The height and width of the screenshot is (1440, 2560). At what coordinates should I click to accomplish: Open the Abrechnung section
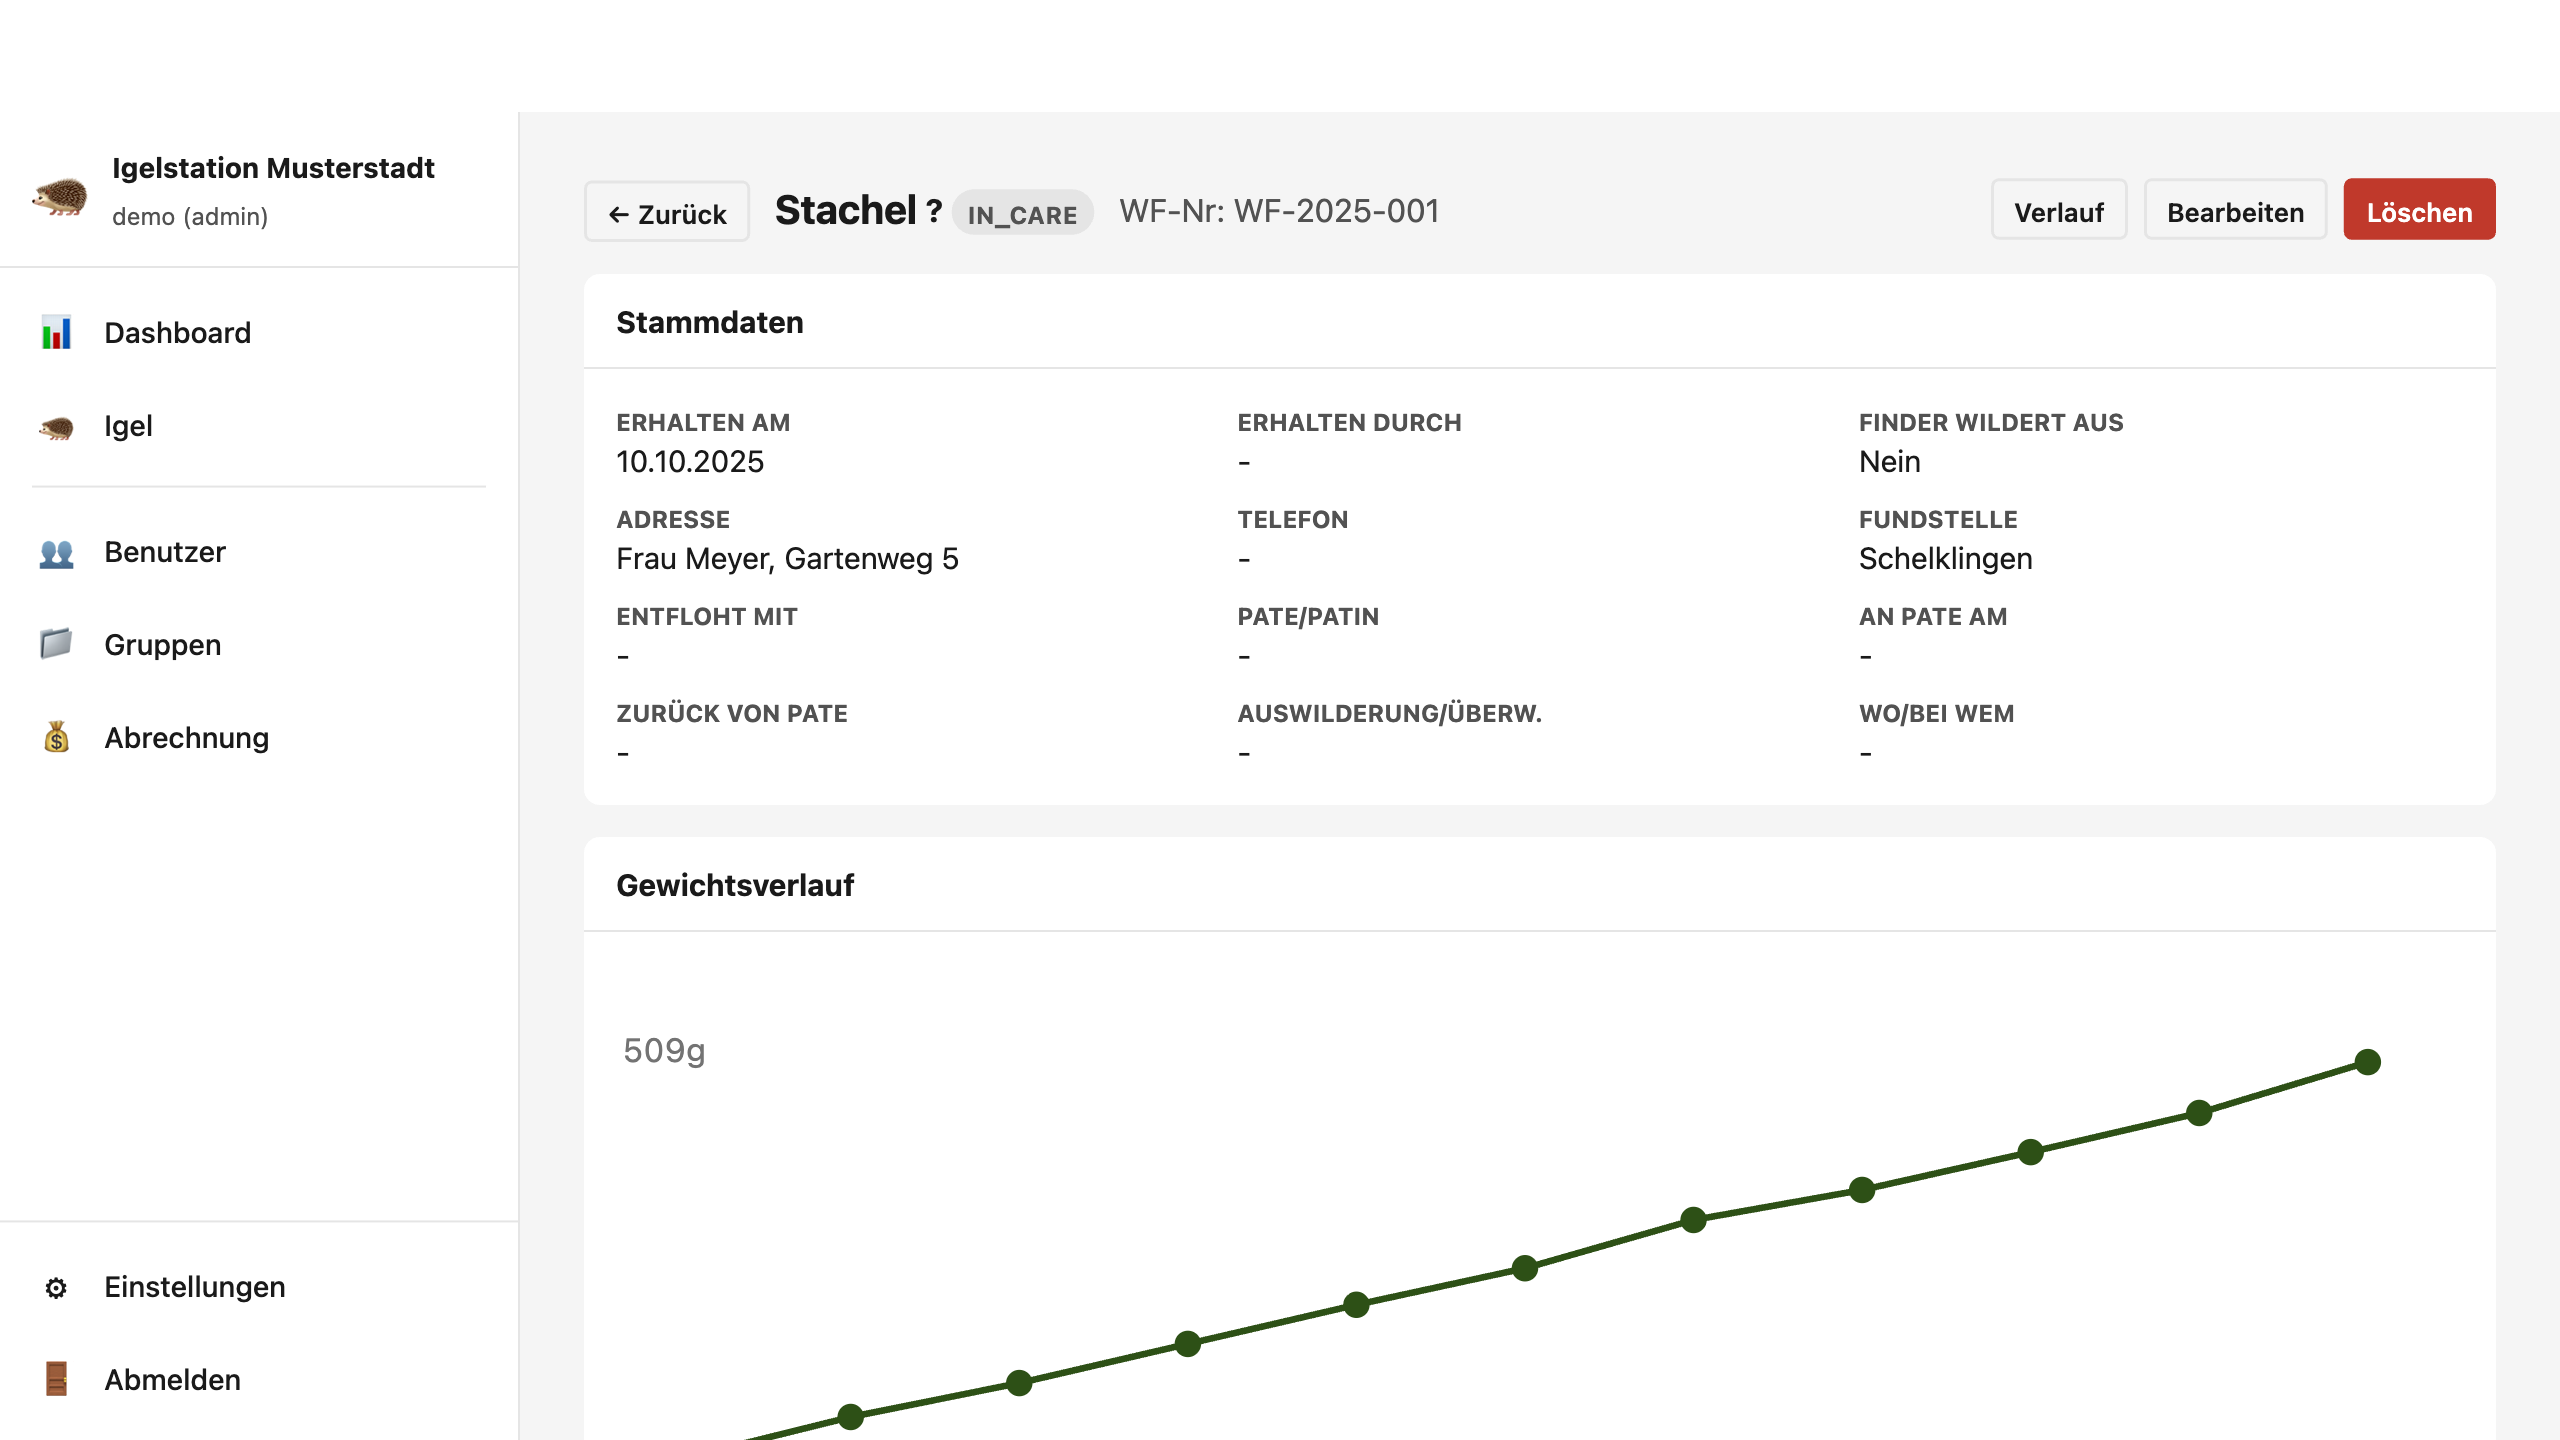tap(186, 738)
